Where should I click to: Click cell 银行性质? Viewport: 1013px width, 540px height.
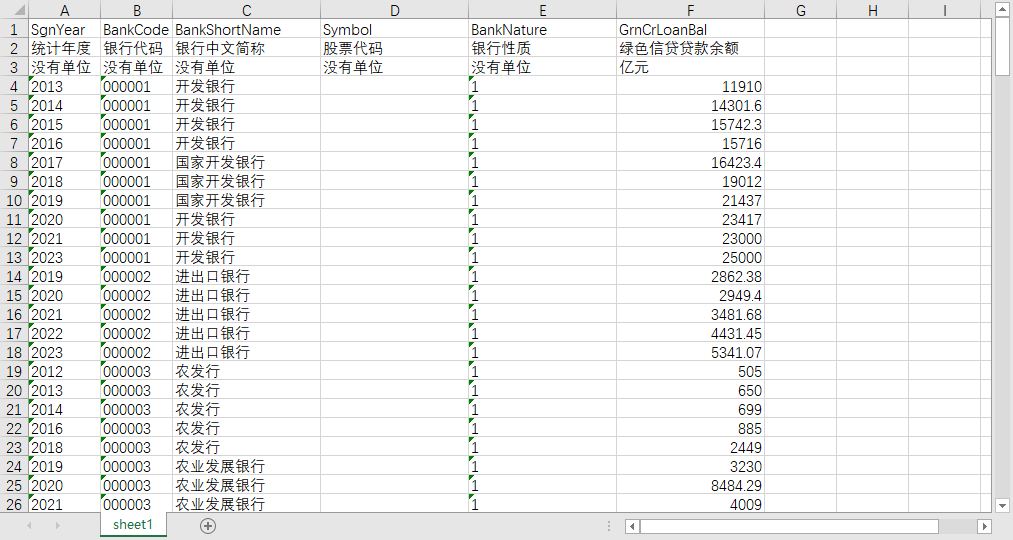coord(543,48)
